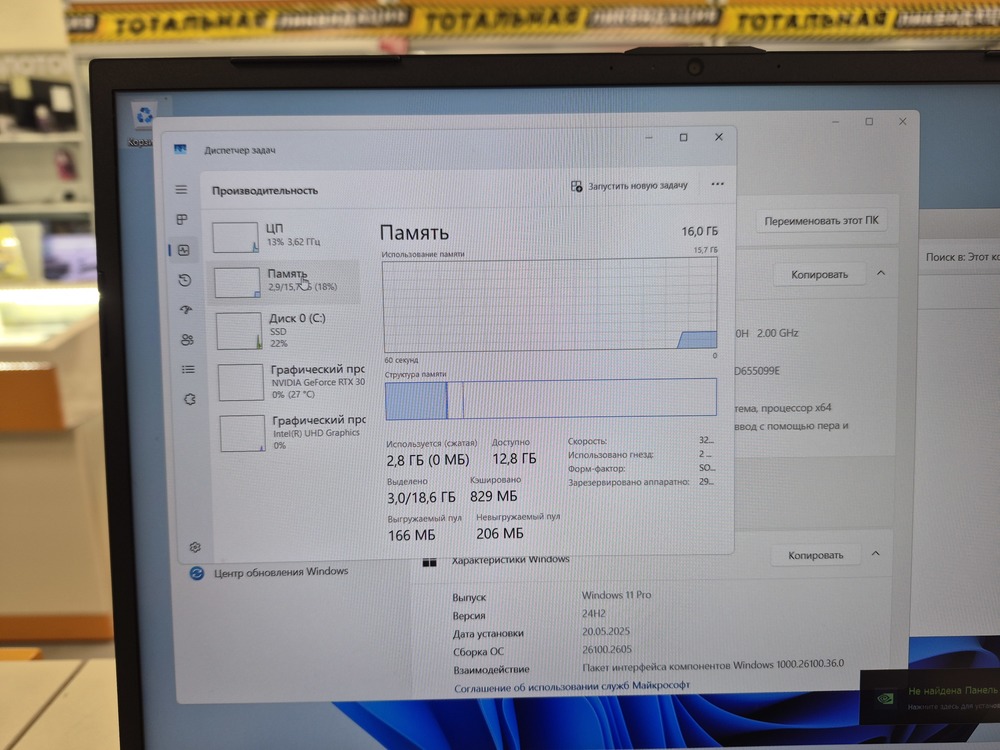
Task: Collapse the Windows specifications section chevron
Action: (876, 553)
